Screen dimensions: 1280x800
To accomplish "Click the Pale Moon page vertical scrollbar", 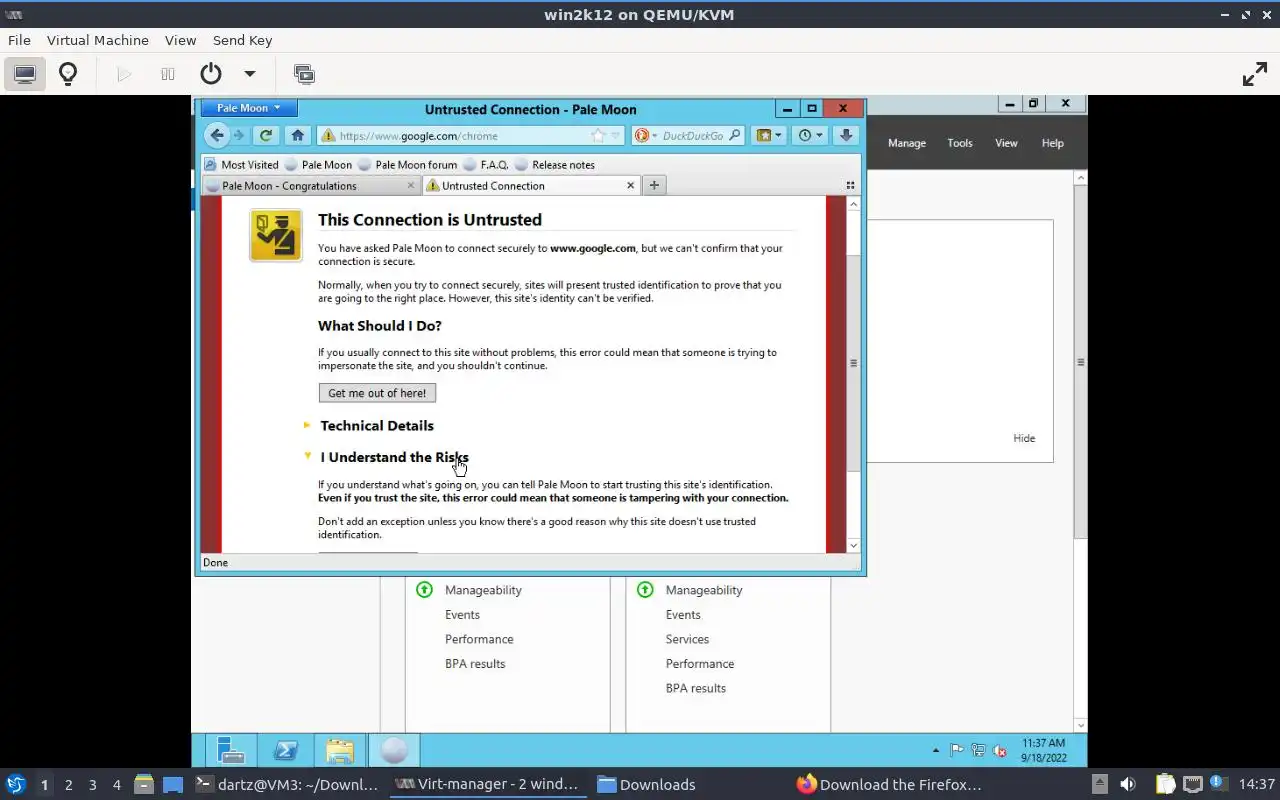I will [x=853, y=363].
